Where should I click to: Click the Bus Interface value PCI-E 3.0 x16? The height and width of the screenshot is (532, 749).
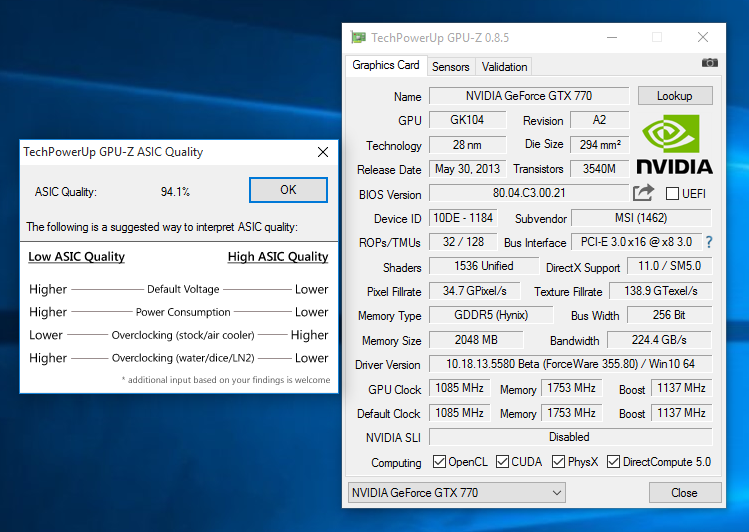[636, 242]
